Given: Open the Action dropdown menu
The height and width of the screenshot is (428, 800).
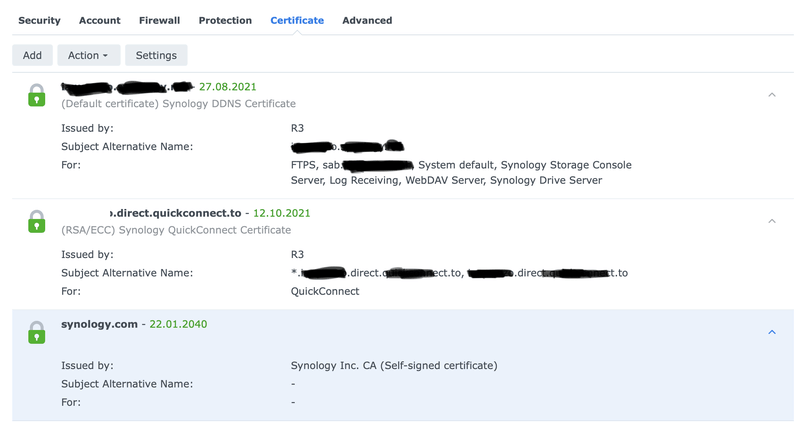Looking at the screenshot, I should click(89, 55).
